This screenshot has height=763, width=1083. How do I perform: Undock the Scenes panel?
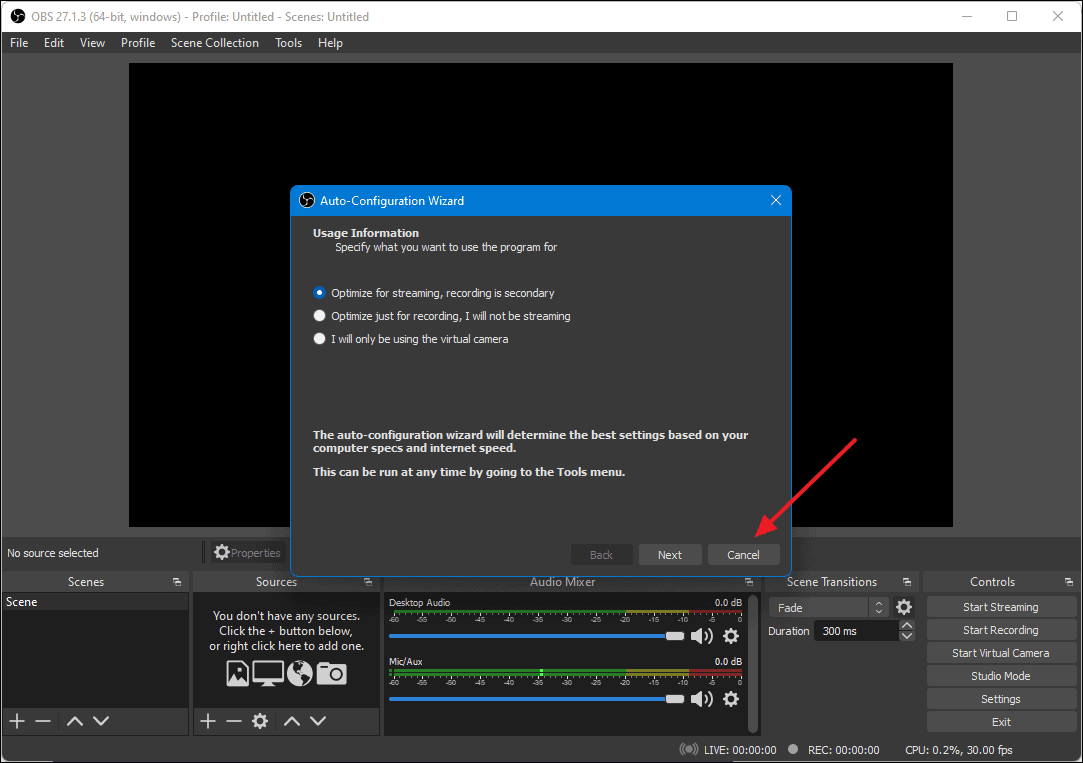(177, 582)
